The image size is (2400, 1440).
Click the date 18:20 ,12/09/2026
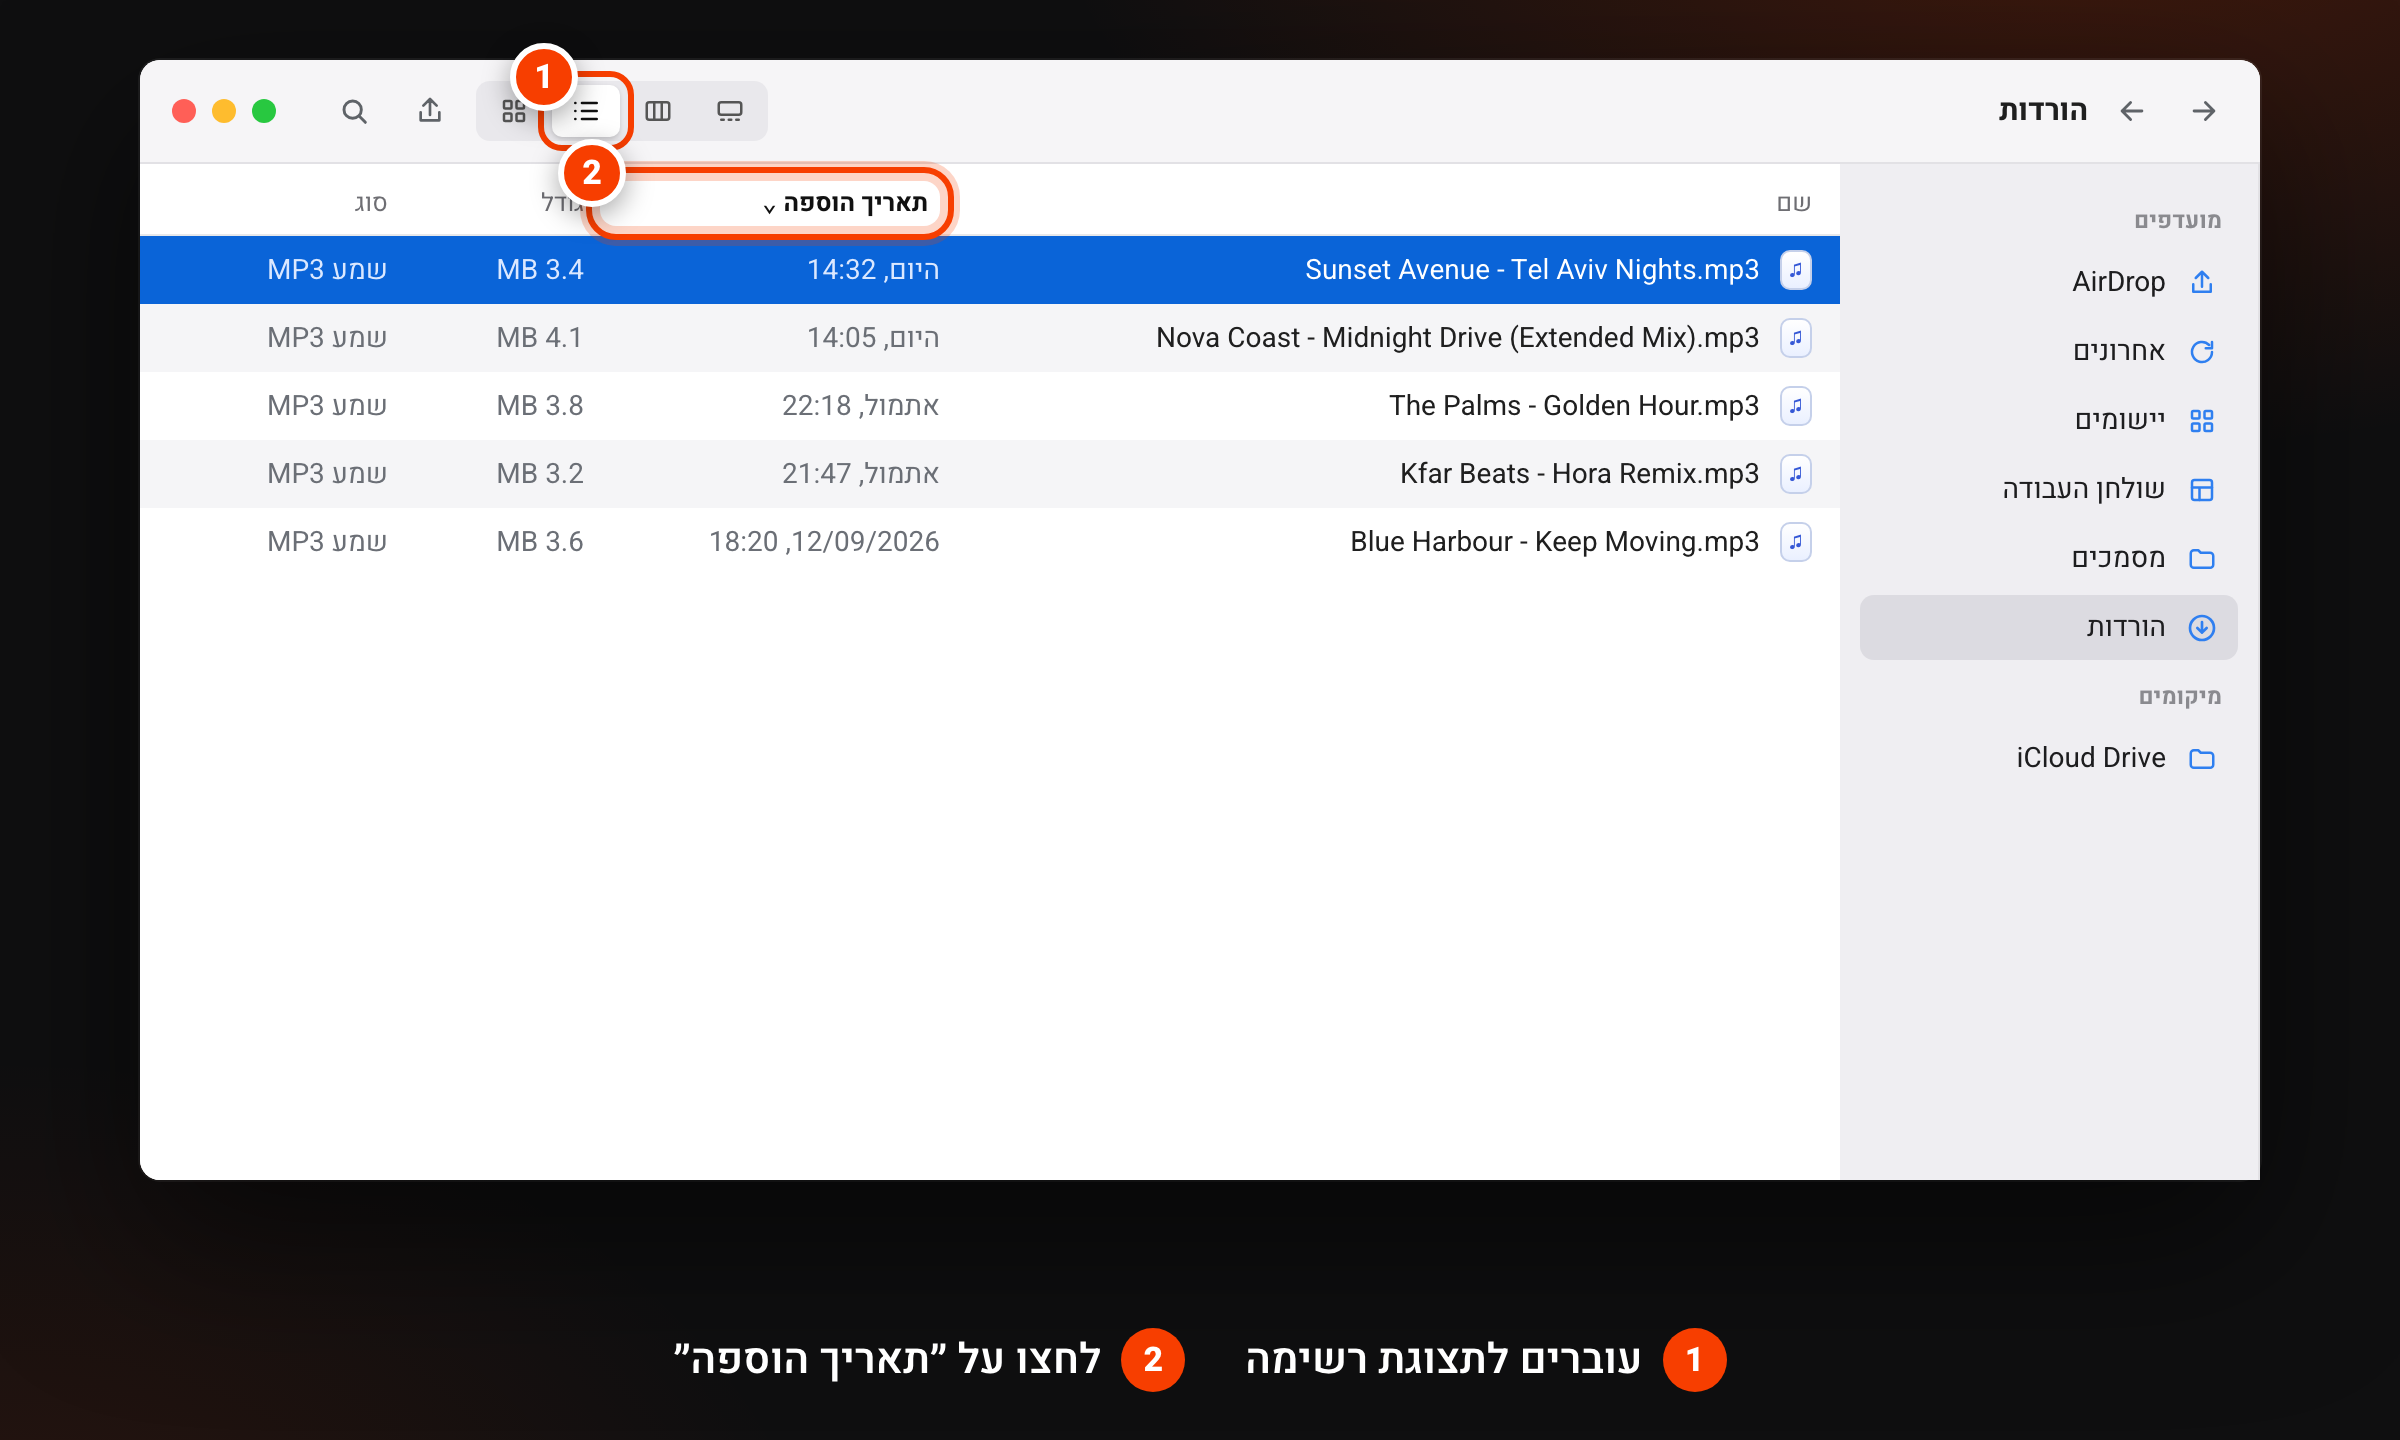click(824, 542)
